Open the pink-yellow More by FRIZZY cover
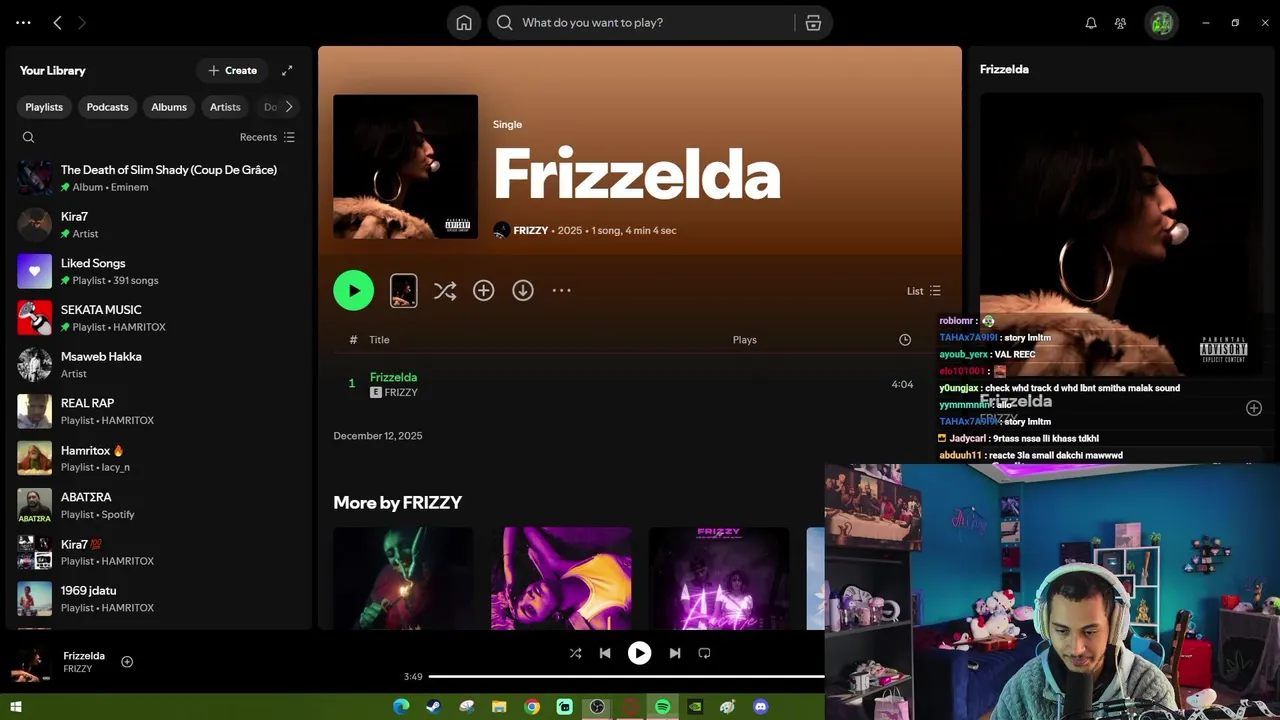Screen dimensions: 1280x720 click(561, 578)
